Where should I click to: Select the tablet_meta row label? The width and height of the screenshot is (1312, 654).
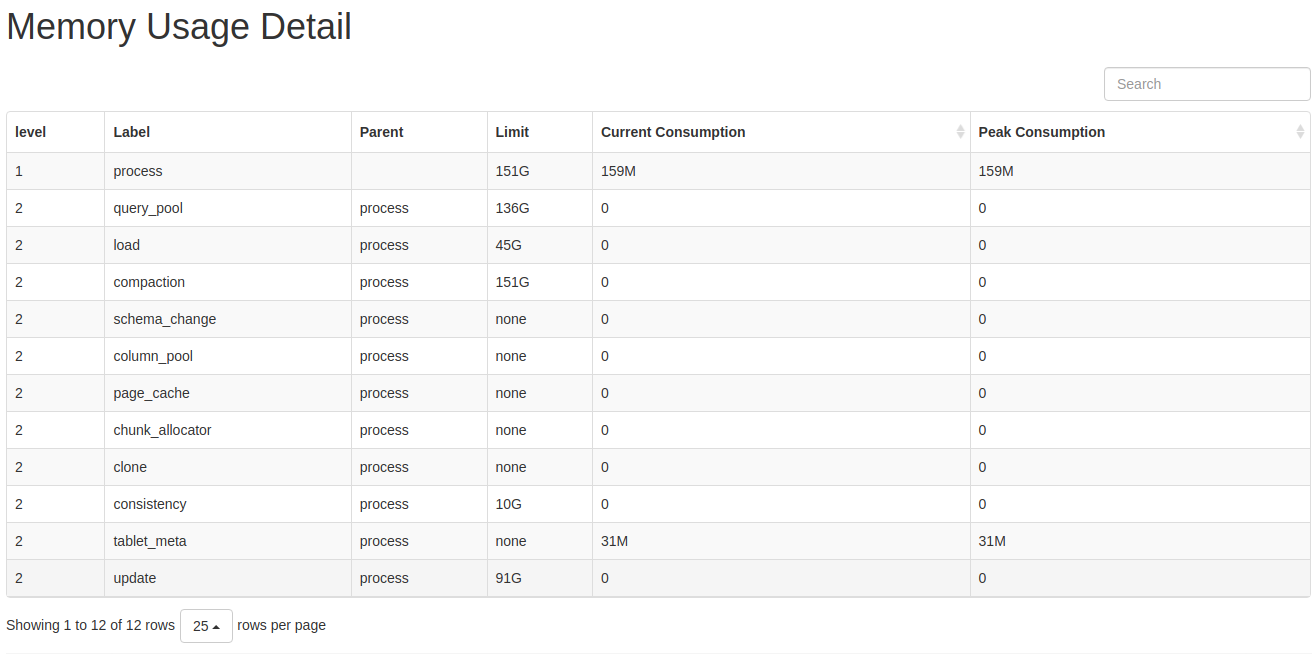click(150, 541)
